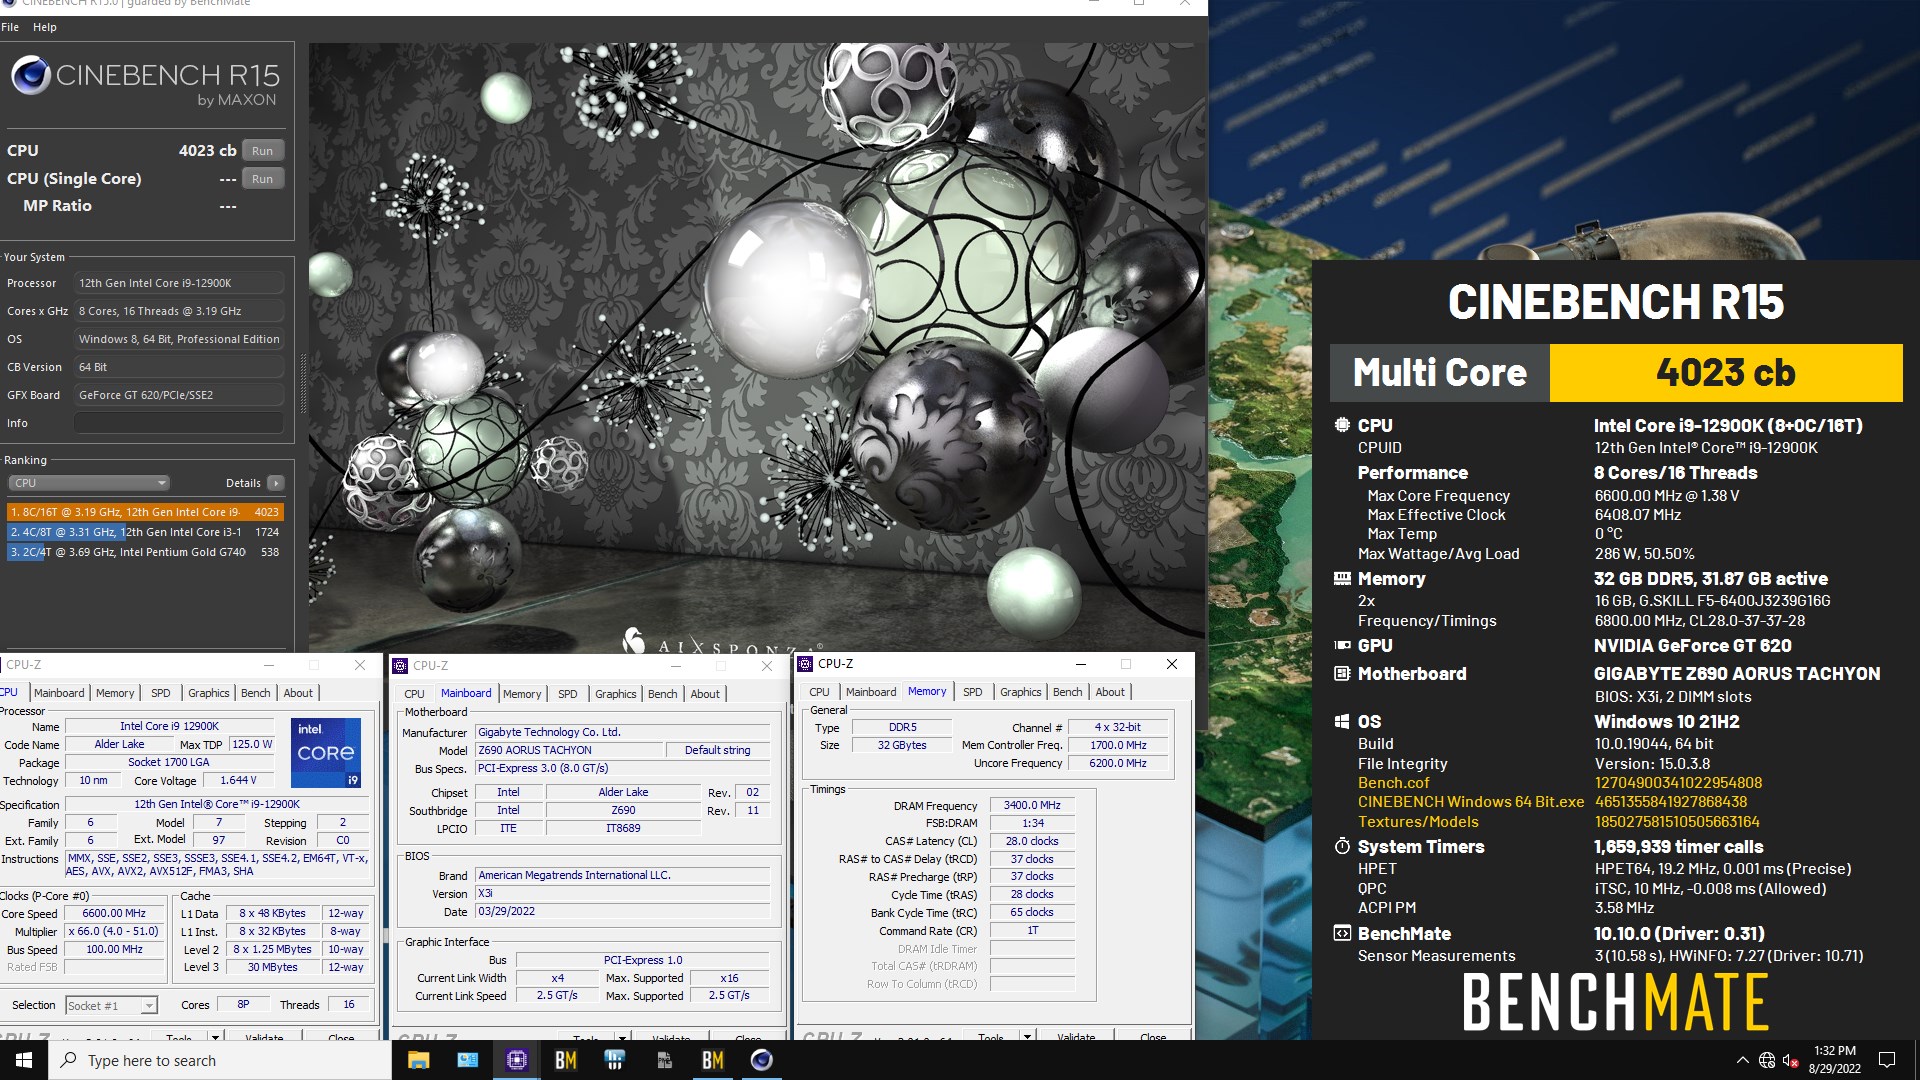Open Tools dropdown arrow in middle CPU-Z

point(622,1037)
